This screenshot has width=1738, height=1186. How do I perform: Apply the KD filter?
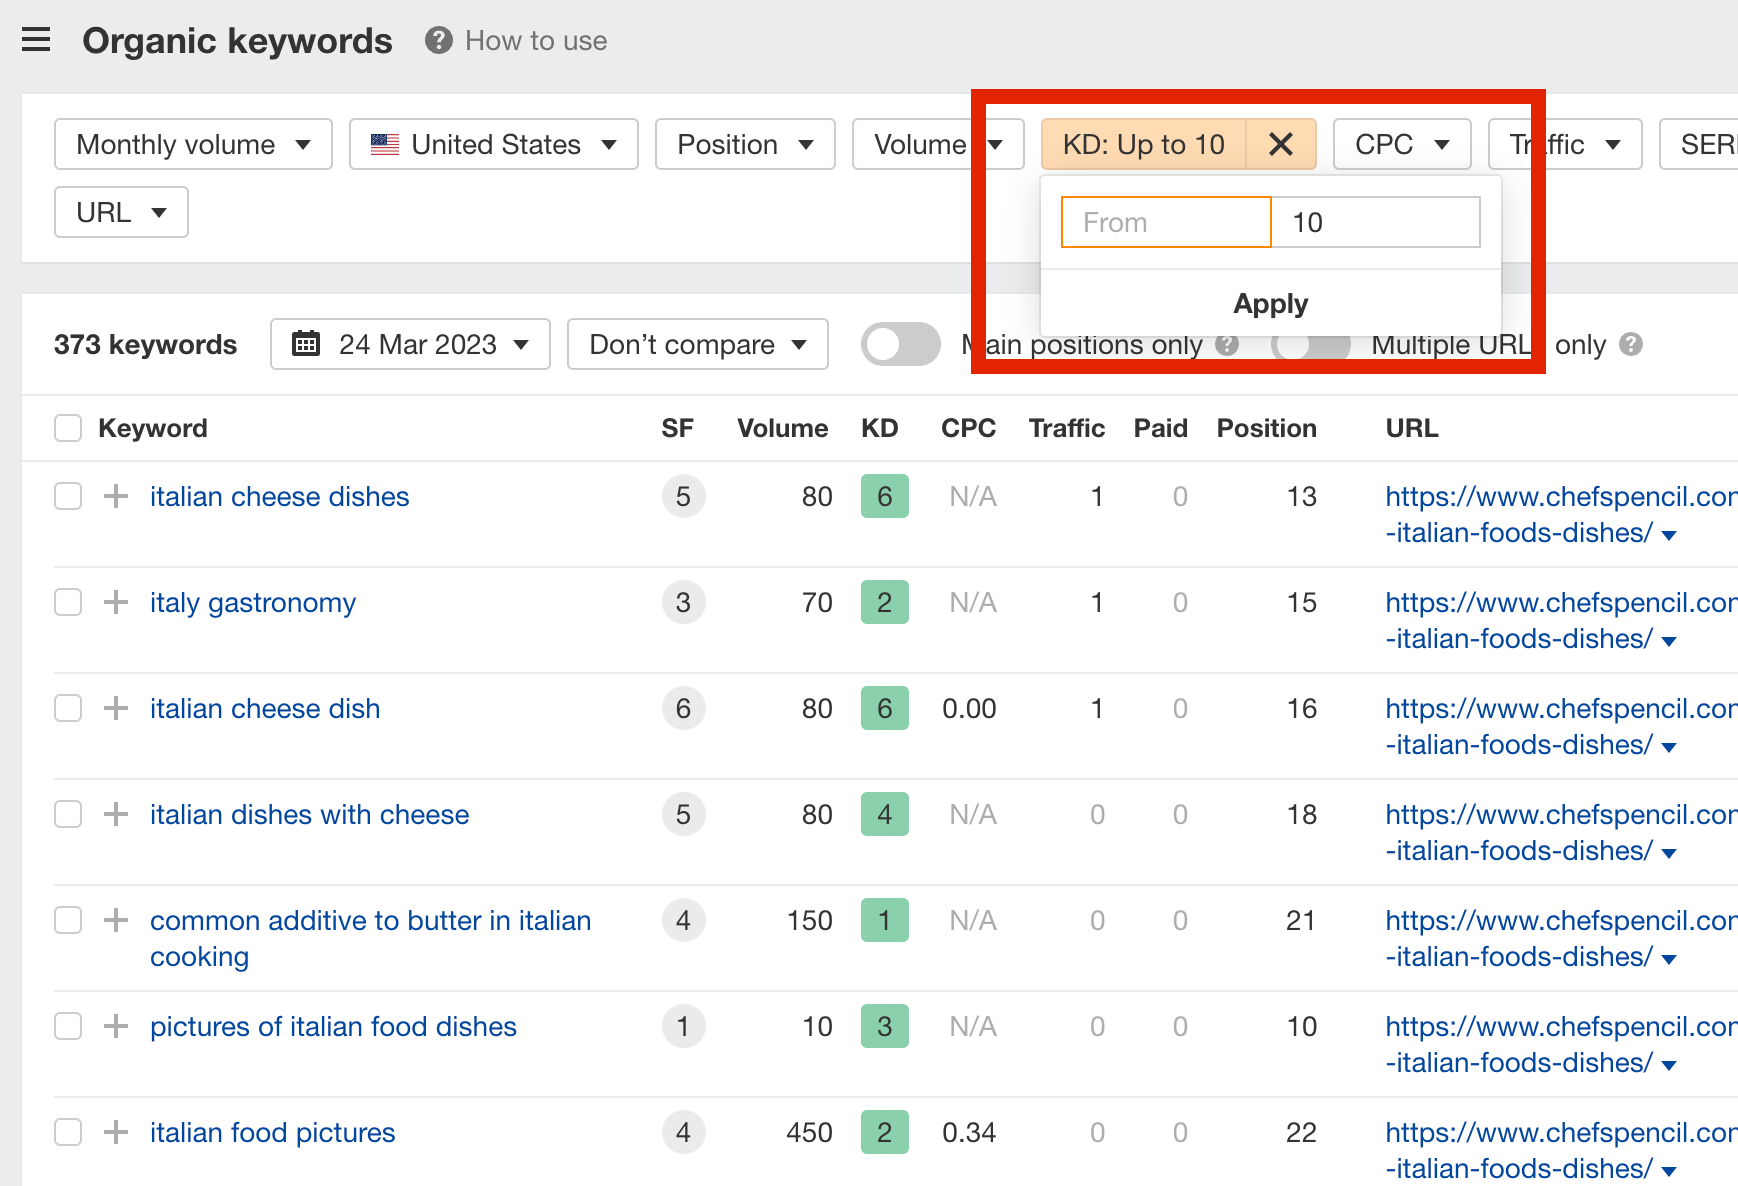[x=1270, y=303]
